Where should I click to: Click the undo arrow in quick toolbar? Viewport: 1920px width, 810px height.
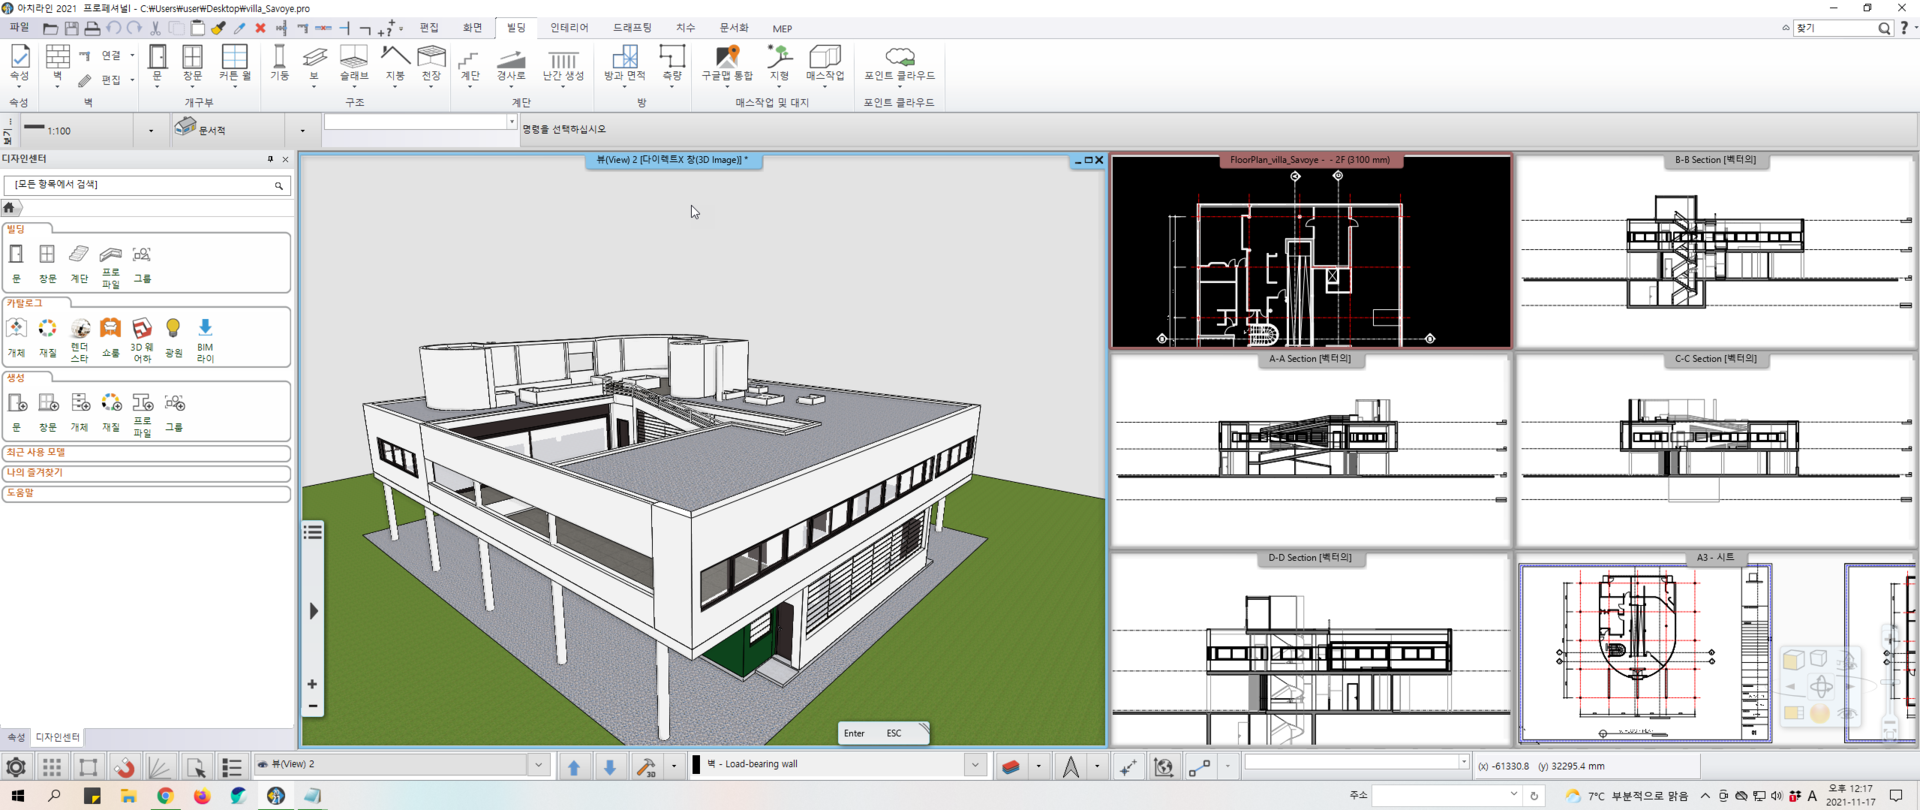(x=114, y=28)
